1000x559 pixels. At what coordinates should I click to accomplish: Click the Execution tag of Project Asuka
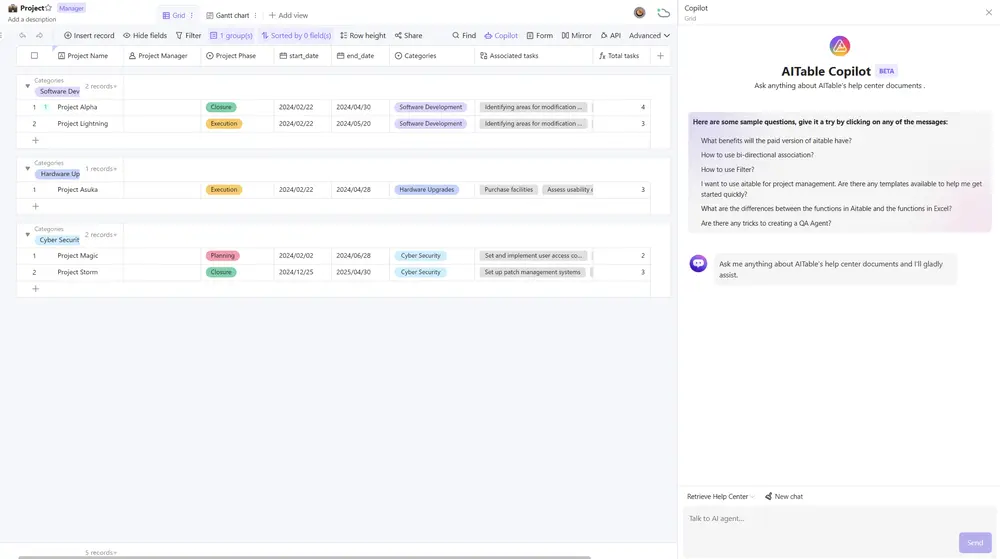224,189
